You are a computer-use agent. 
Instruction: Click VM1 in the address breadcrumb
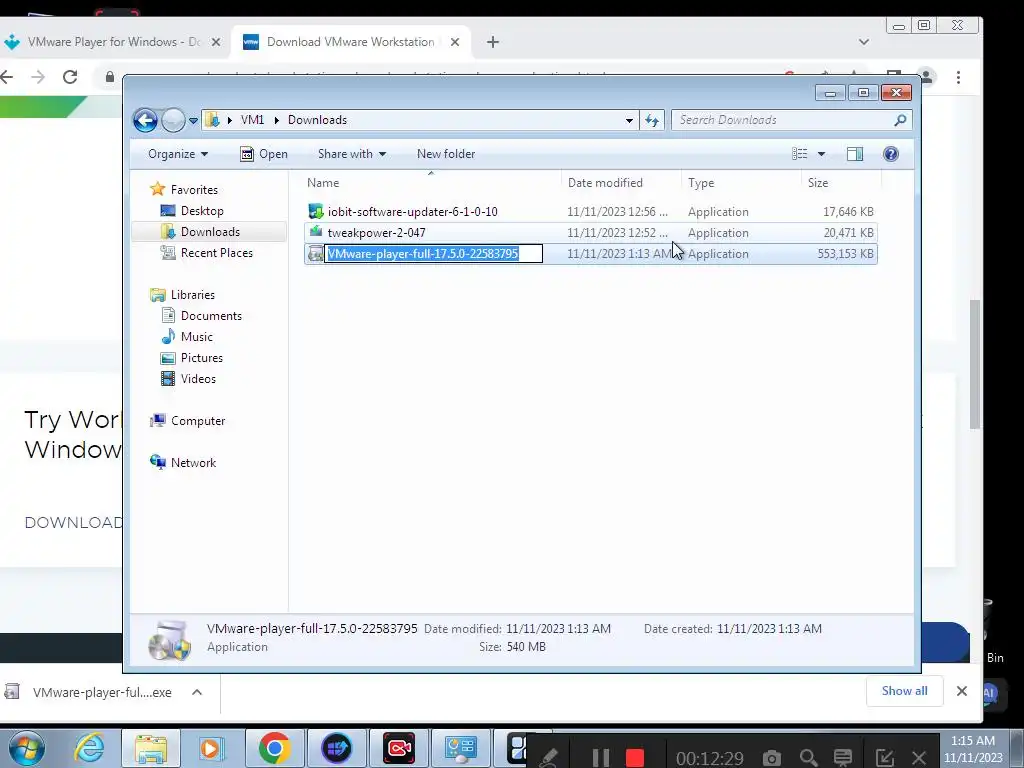(x=252, y=120)
